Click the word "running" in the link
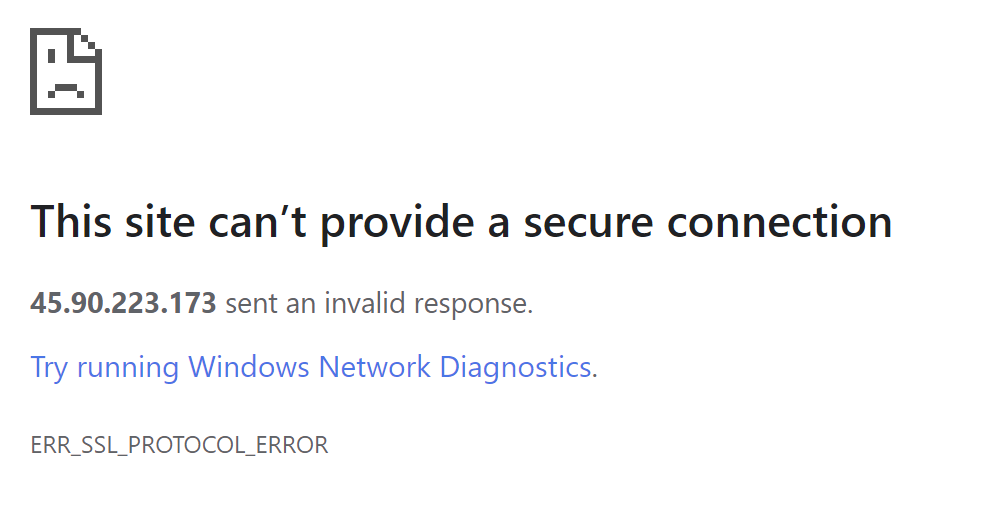 pos(128,367)
